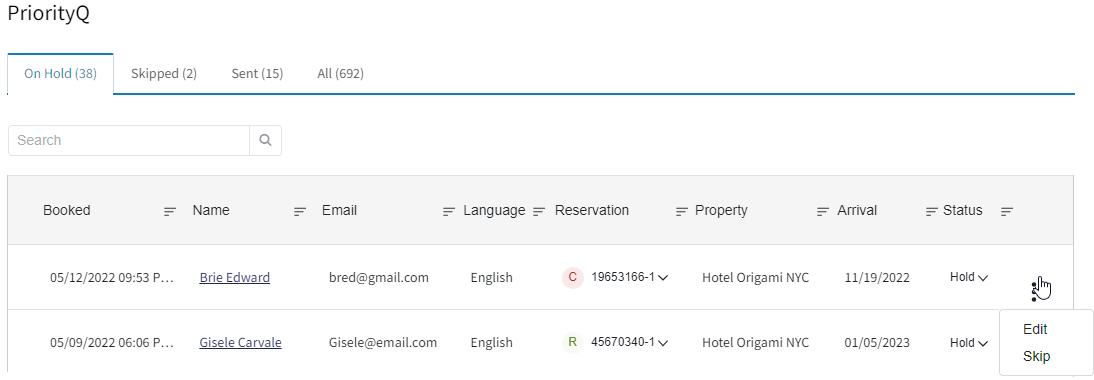
Task: Click the Name column sort icon
Action: tap(300, 211)
